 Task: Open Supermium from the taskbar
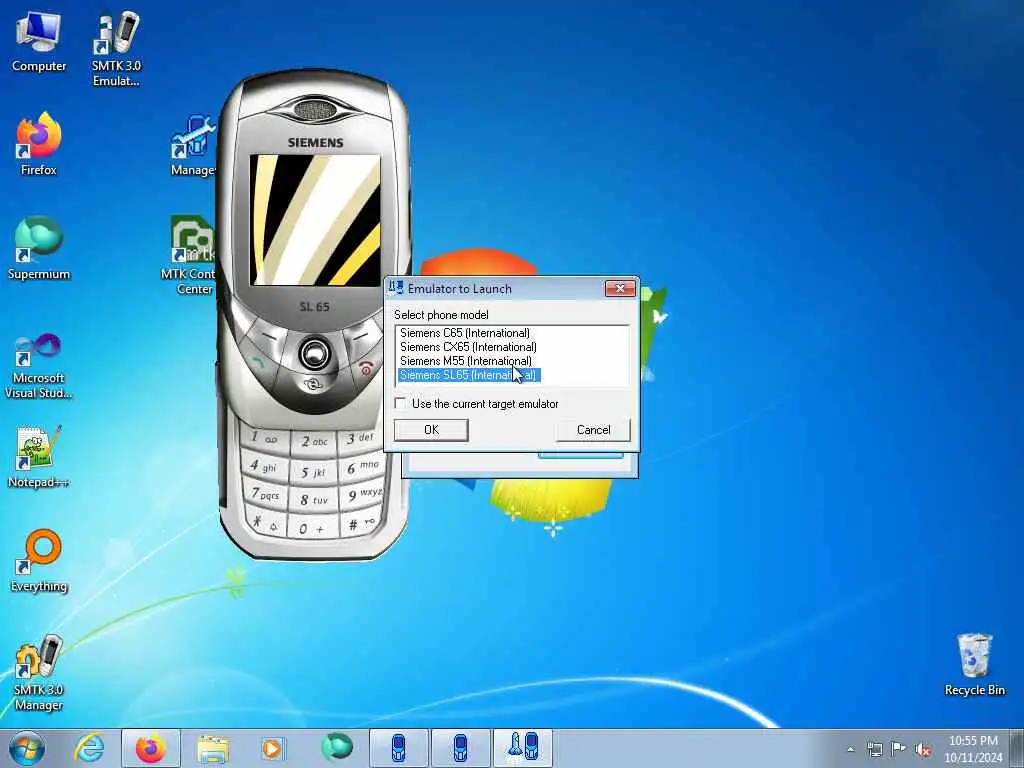tap(337, 748)
